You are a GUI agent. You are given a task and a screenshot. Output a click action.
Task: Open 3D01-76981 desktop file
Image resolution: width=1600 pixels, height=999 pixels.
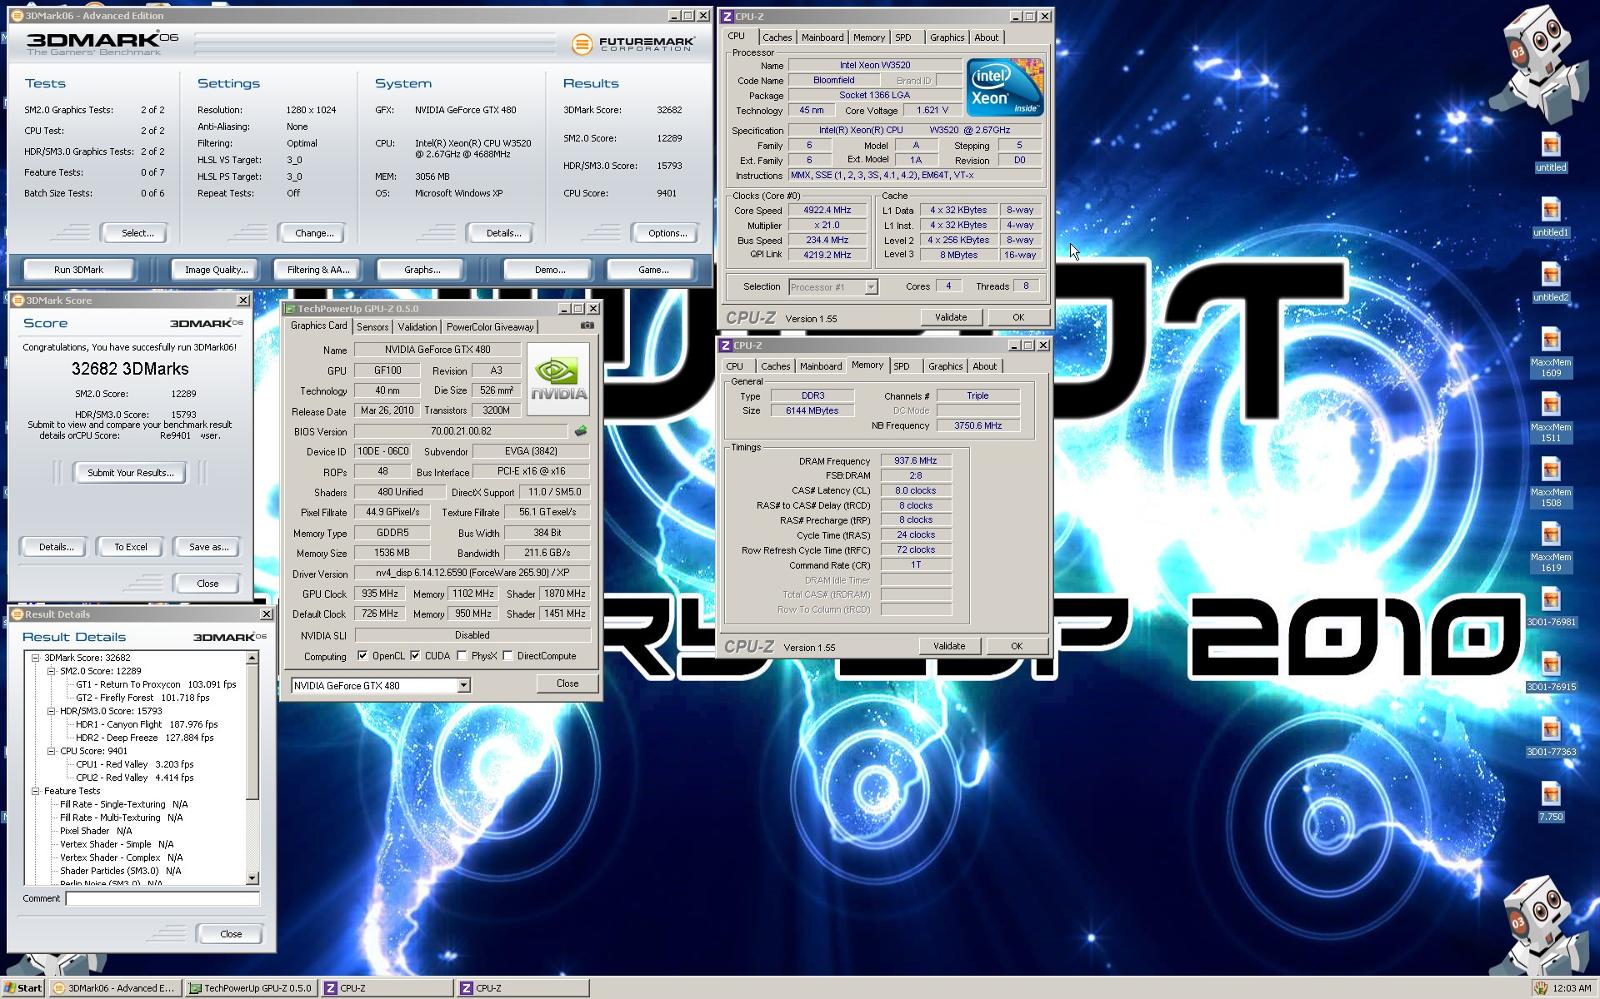[x=1551, y=607]
